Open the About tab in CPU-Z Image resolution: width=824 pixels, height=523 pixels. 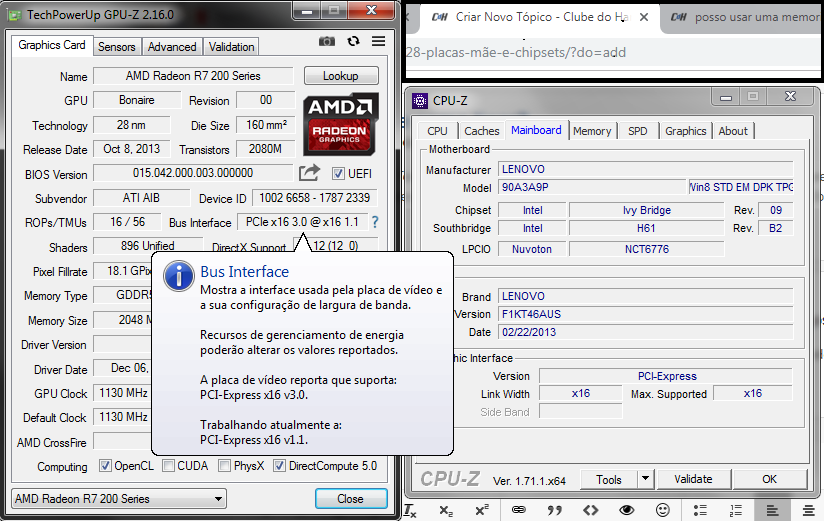[x=733, y=131]
